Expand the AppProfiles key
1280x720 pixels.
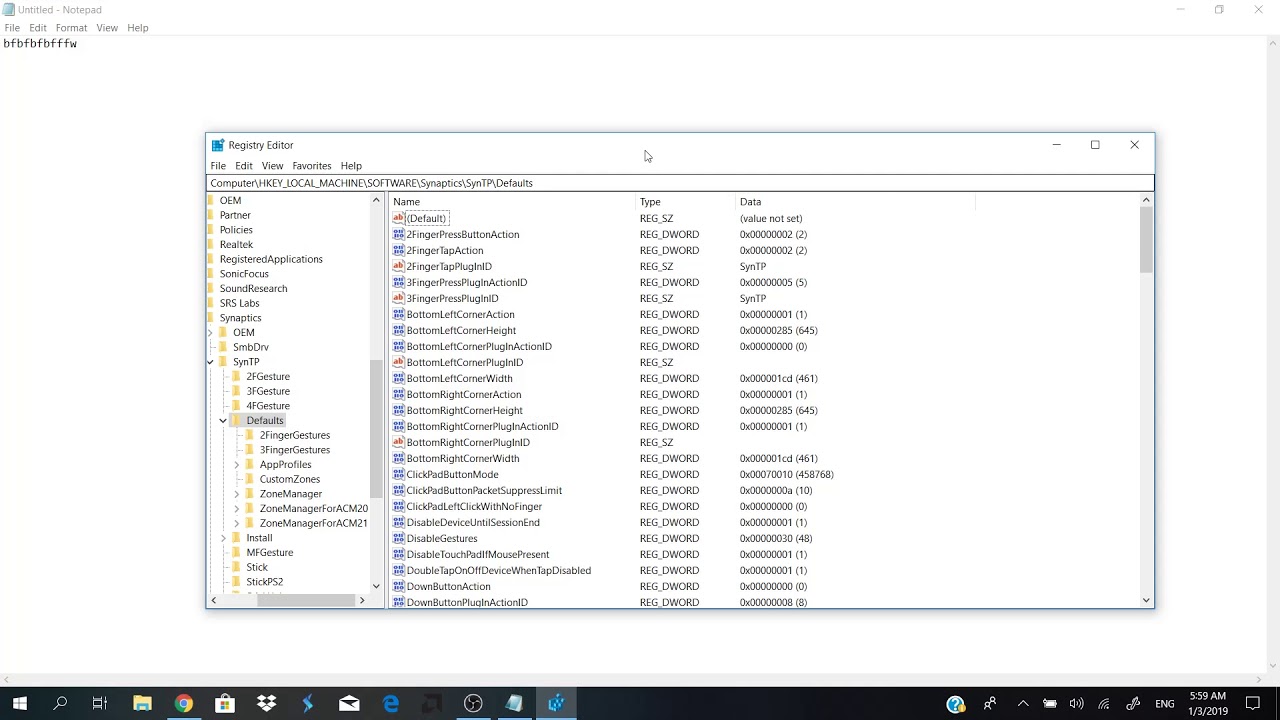click(x=236, y=465)
